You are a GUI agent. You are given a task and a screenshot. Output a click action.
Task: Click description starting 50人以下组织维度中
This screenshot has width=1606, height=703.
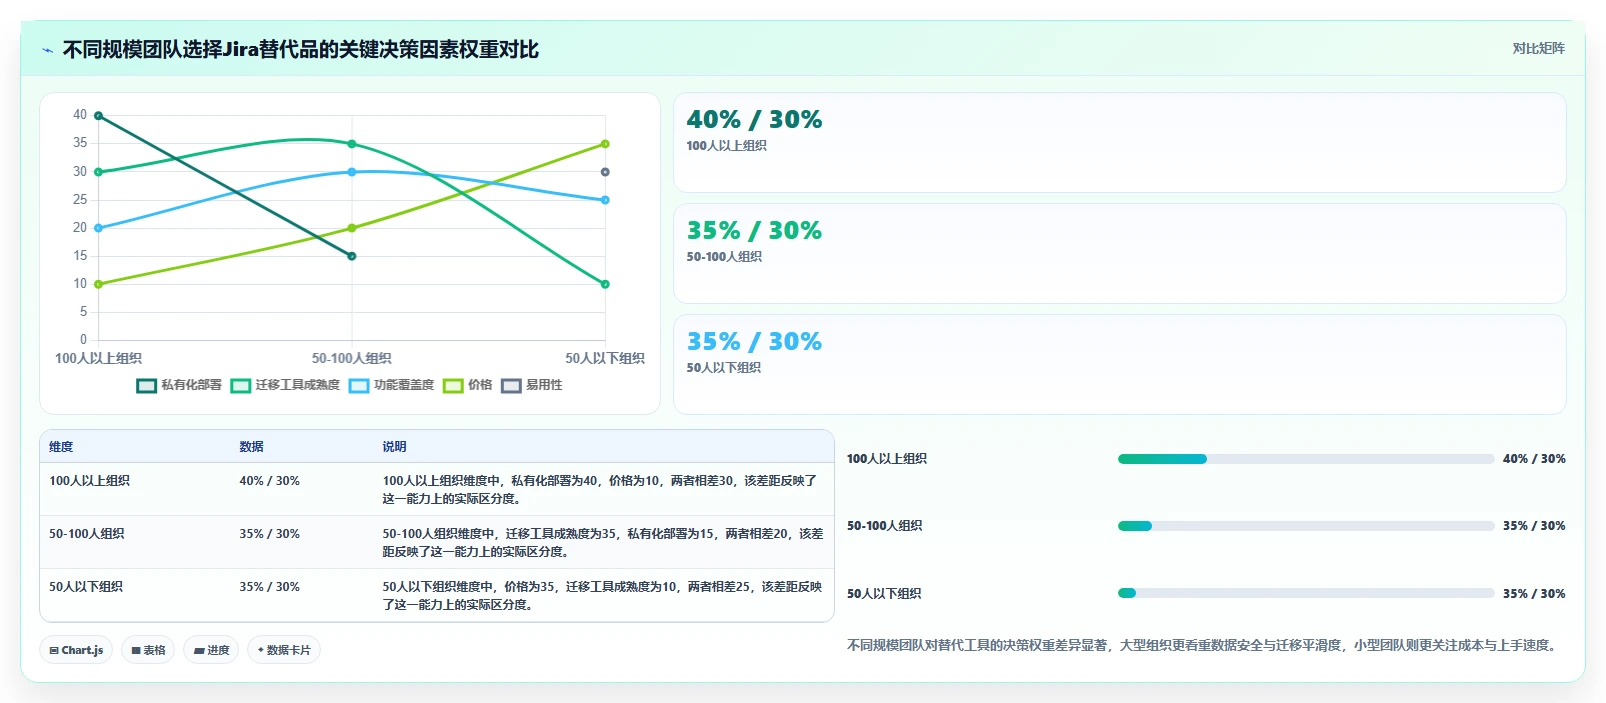point(602,596)
